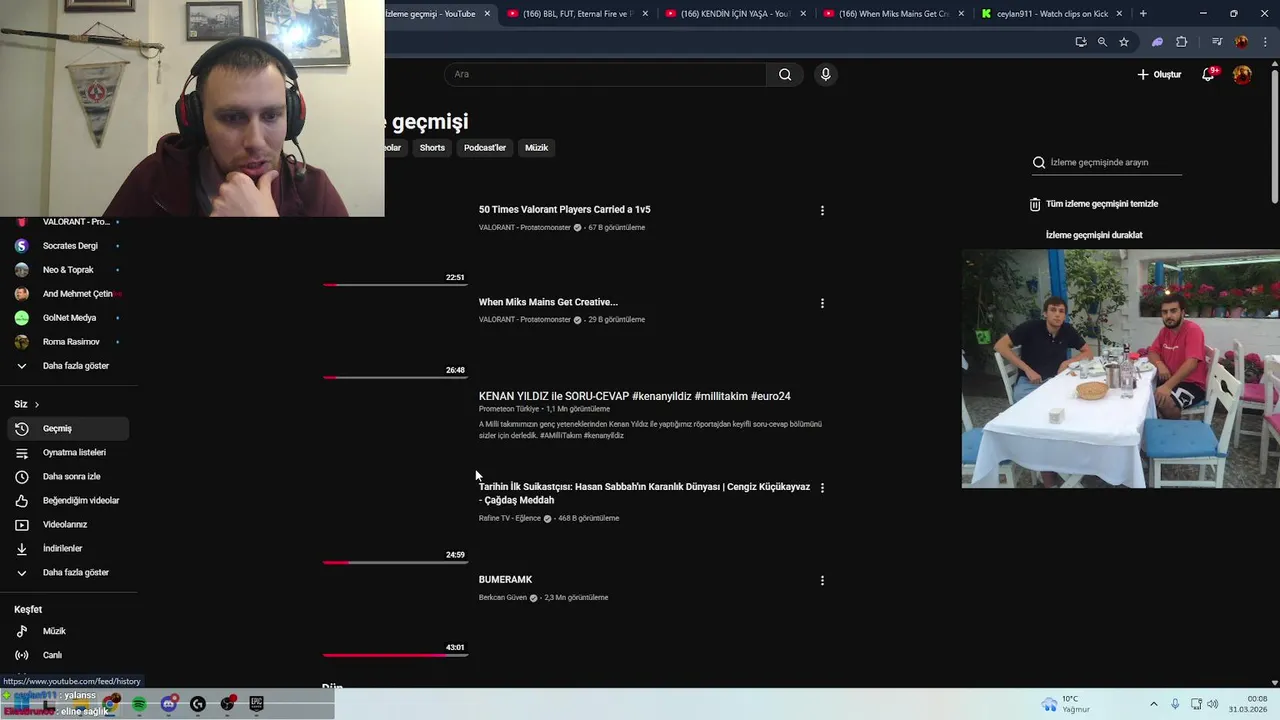Open YouTube notifications bell
The width and height of the screenshot is (1280, 720).
pos(1208,74)
